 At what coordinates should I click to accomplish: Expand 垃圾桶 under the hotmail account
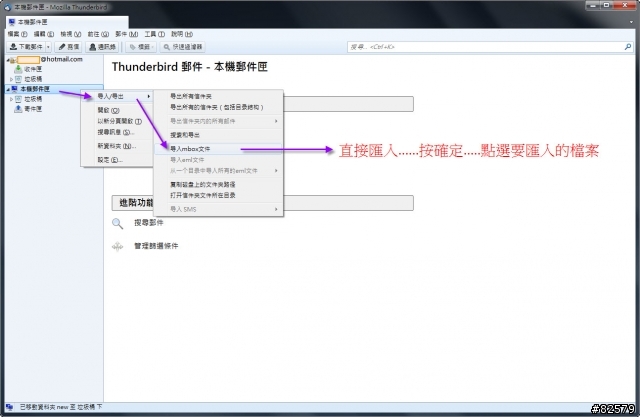pyautogui.click(x=11, y=79)
